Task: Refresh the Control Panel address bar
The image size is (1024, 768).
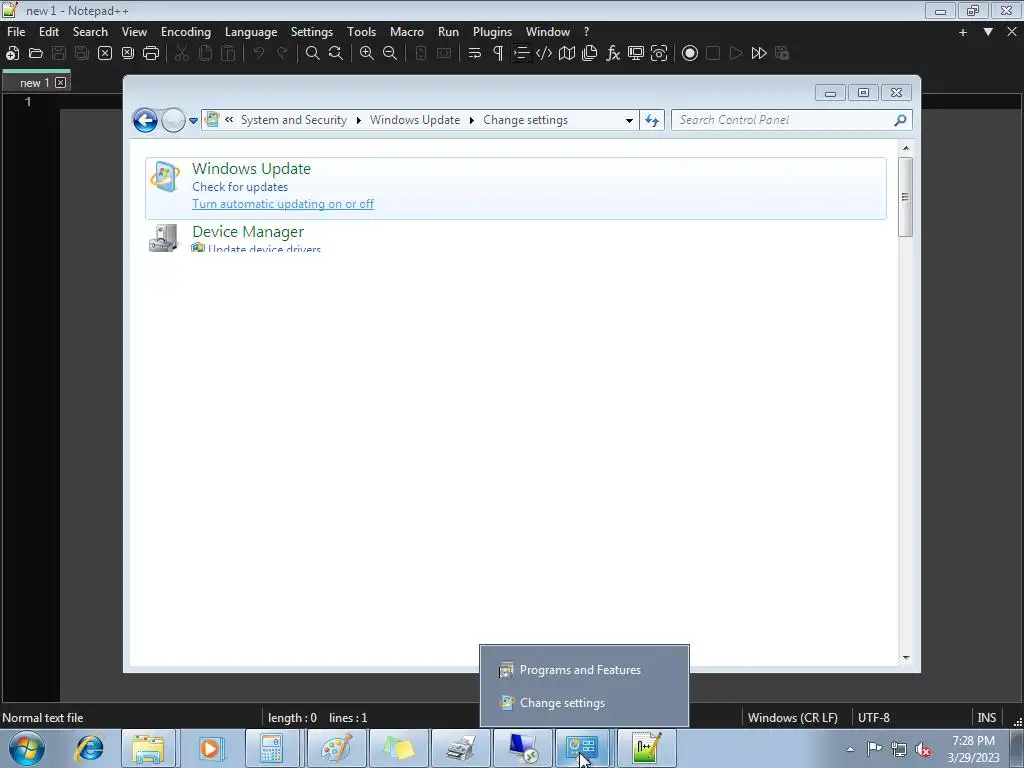Action: (x=652, y=120)
